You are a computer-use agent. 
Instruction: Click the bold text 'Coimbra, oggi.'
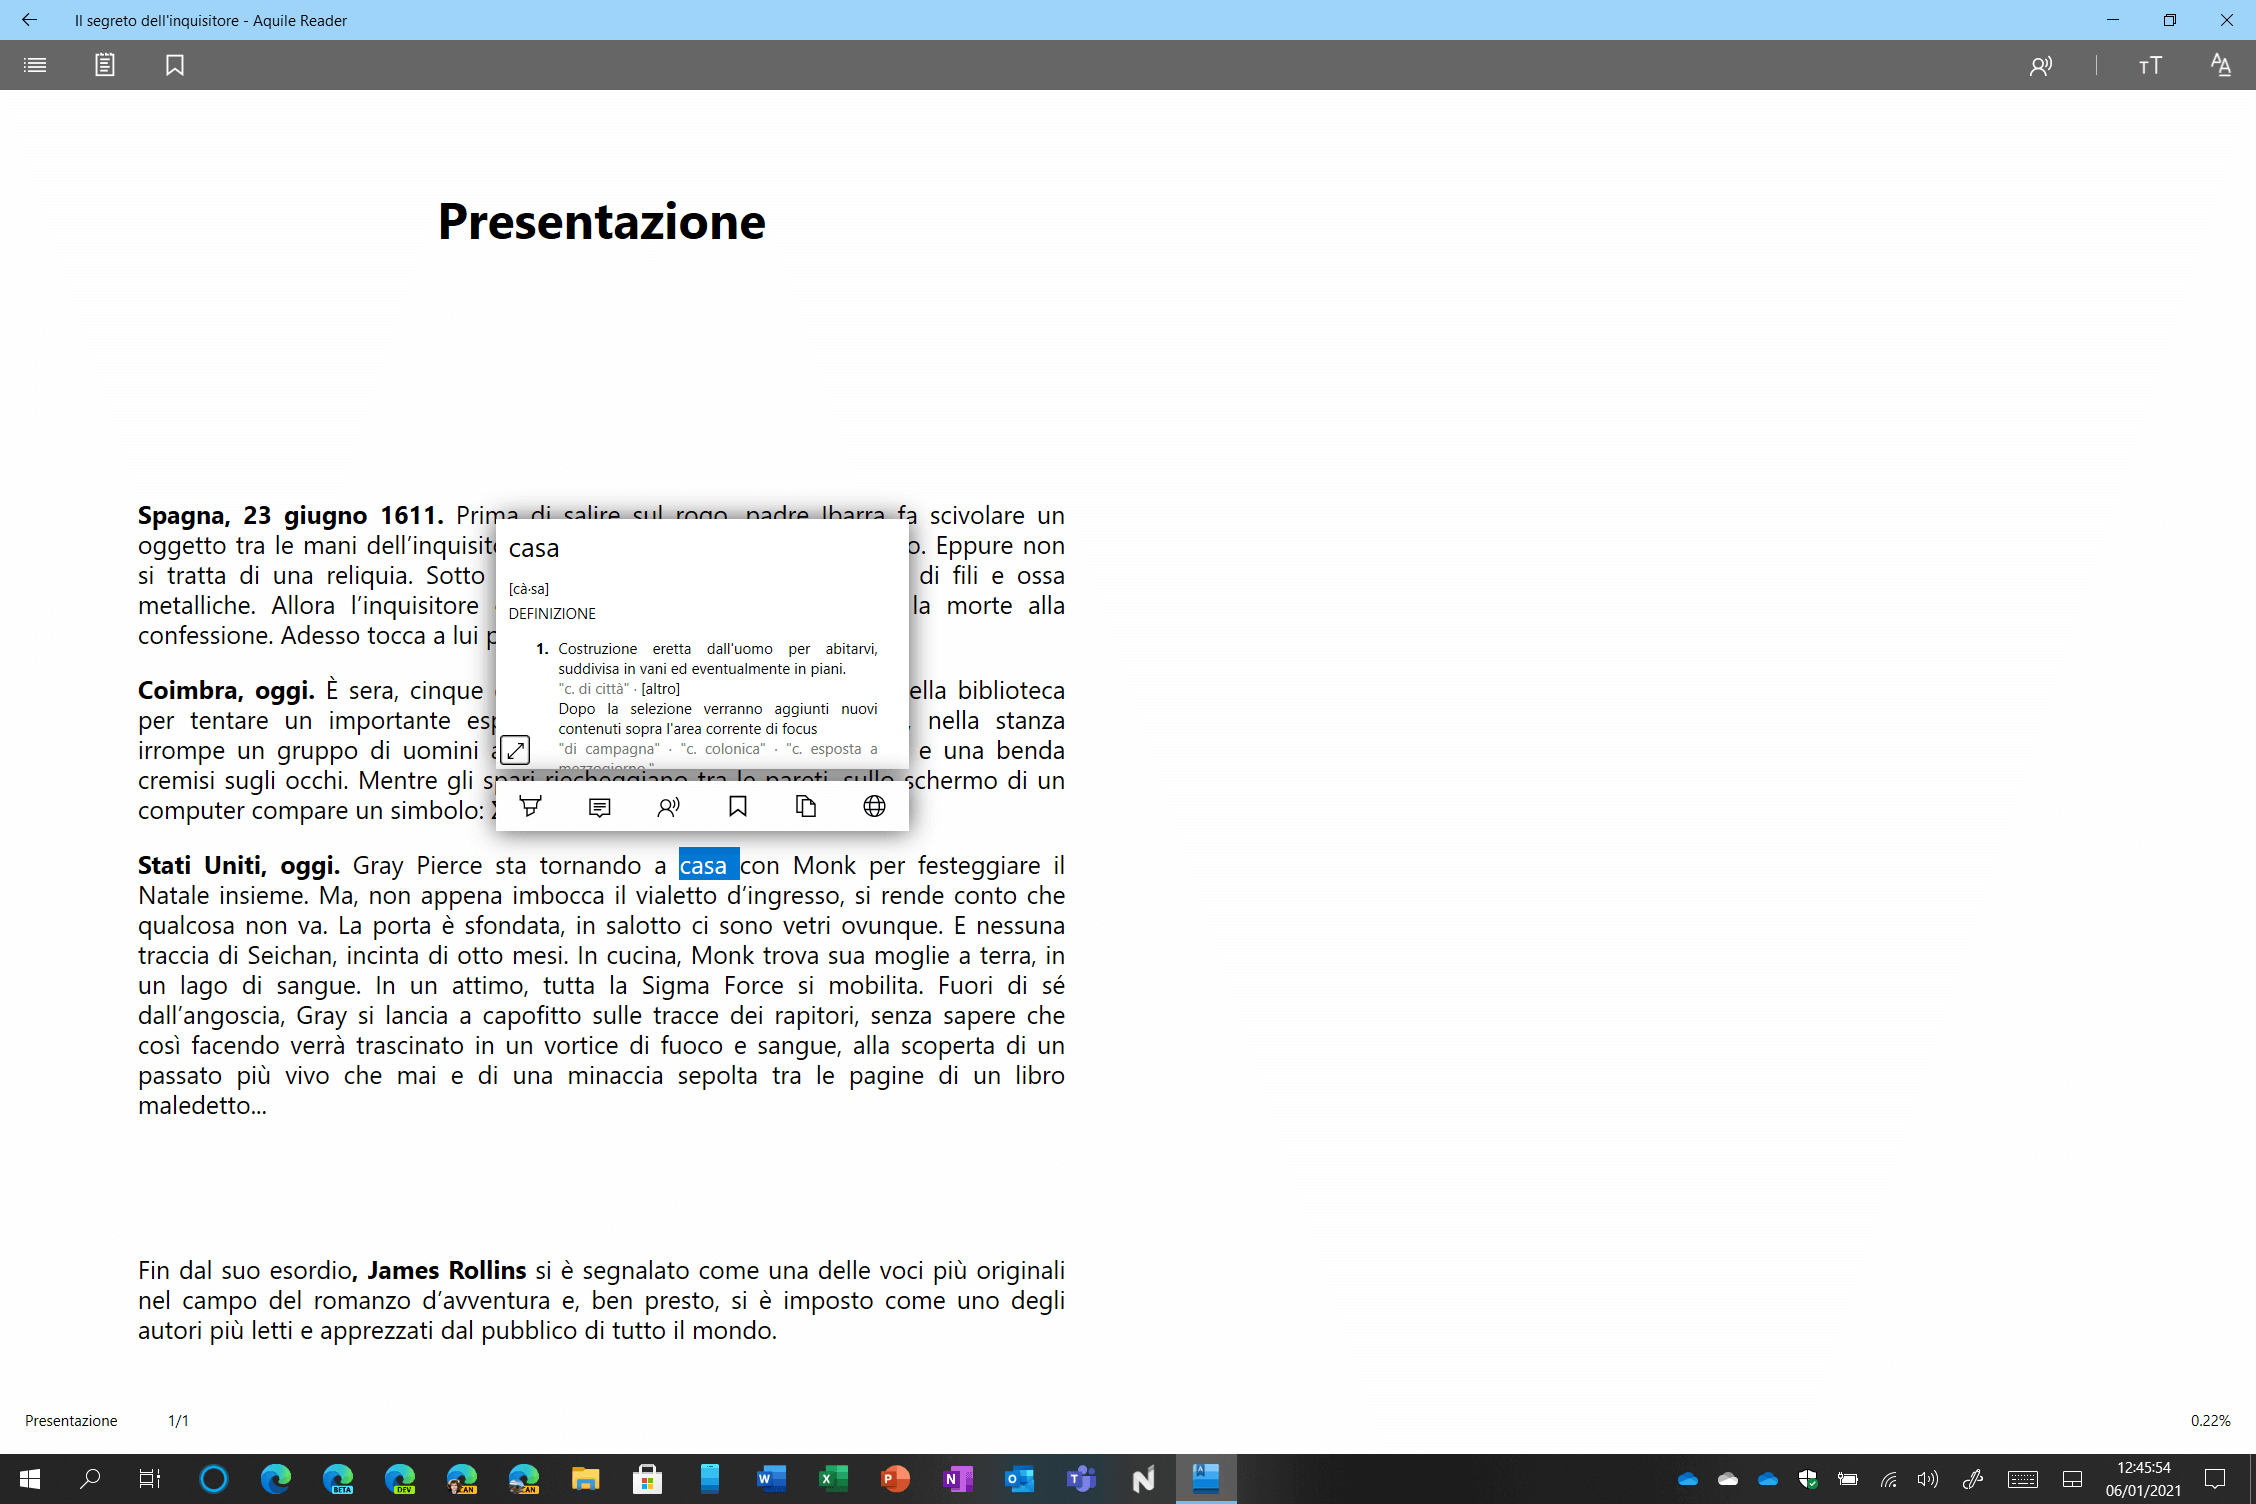[x=226, y=691]
